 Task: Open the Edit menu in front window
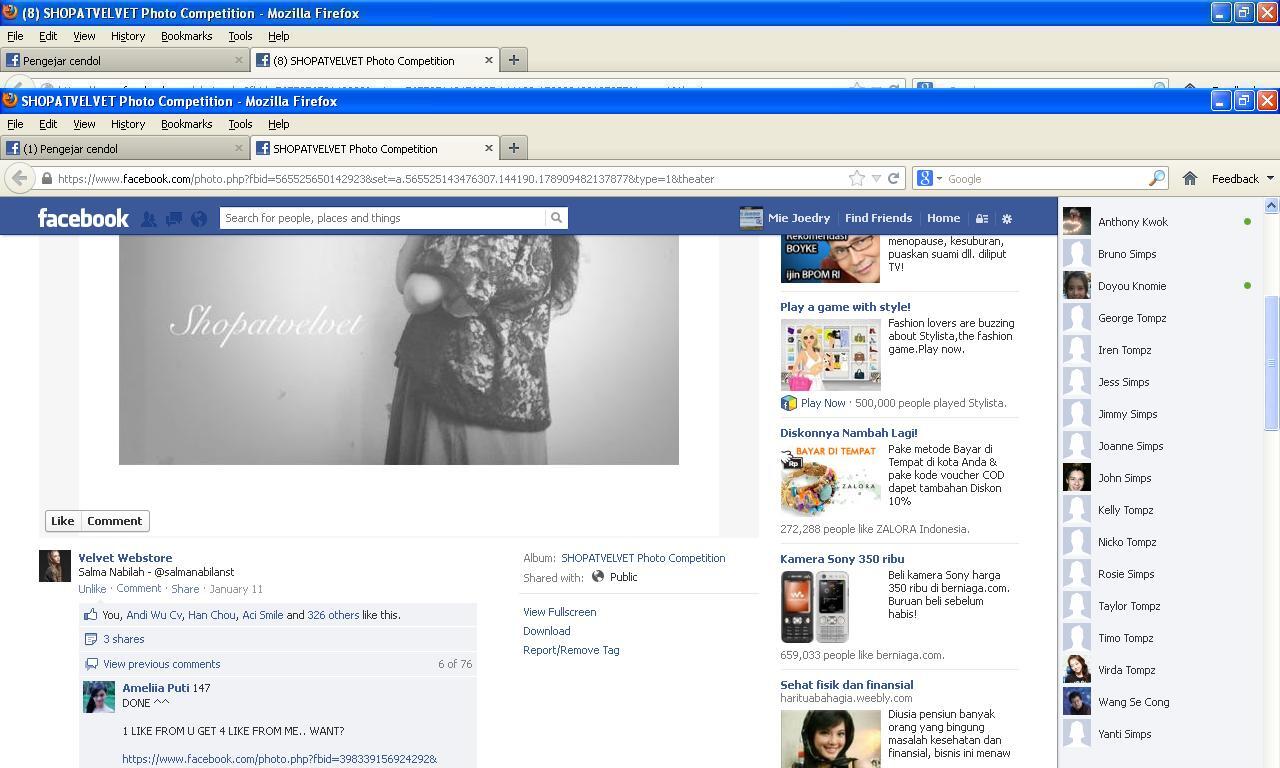48,124
